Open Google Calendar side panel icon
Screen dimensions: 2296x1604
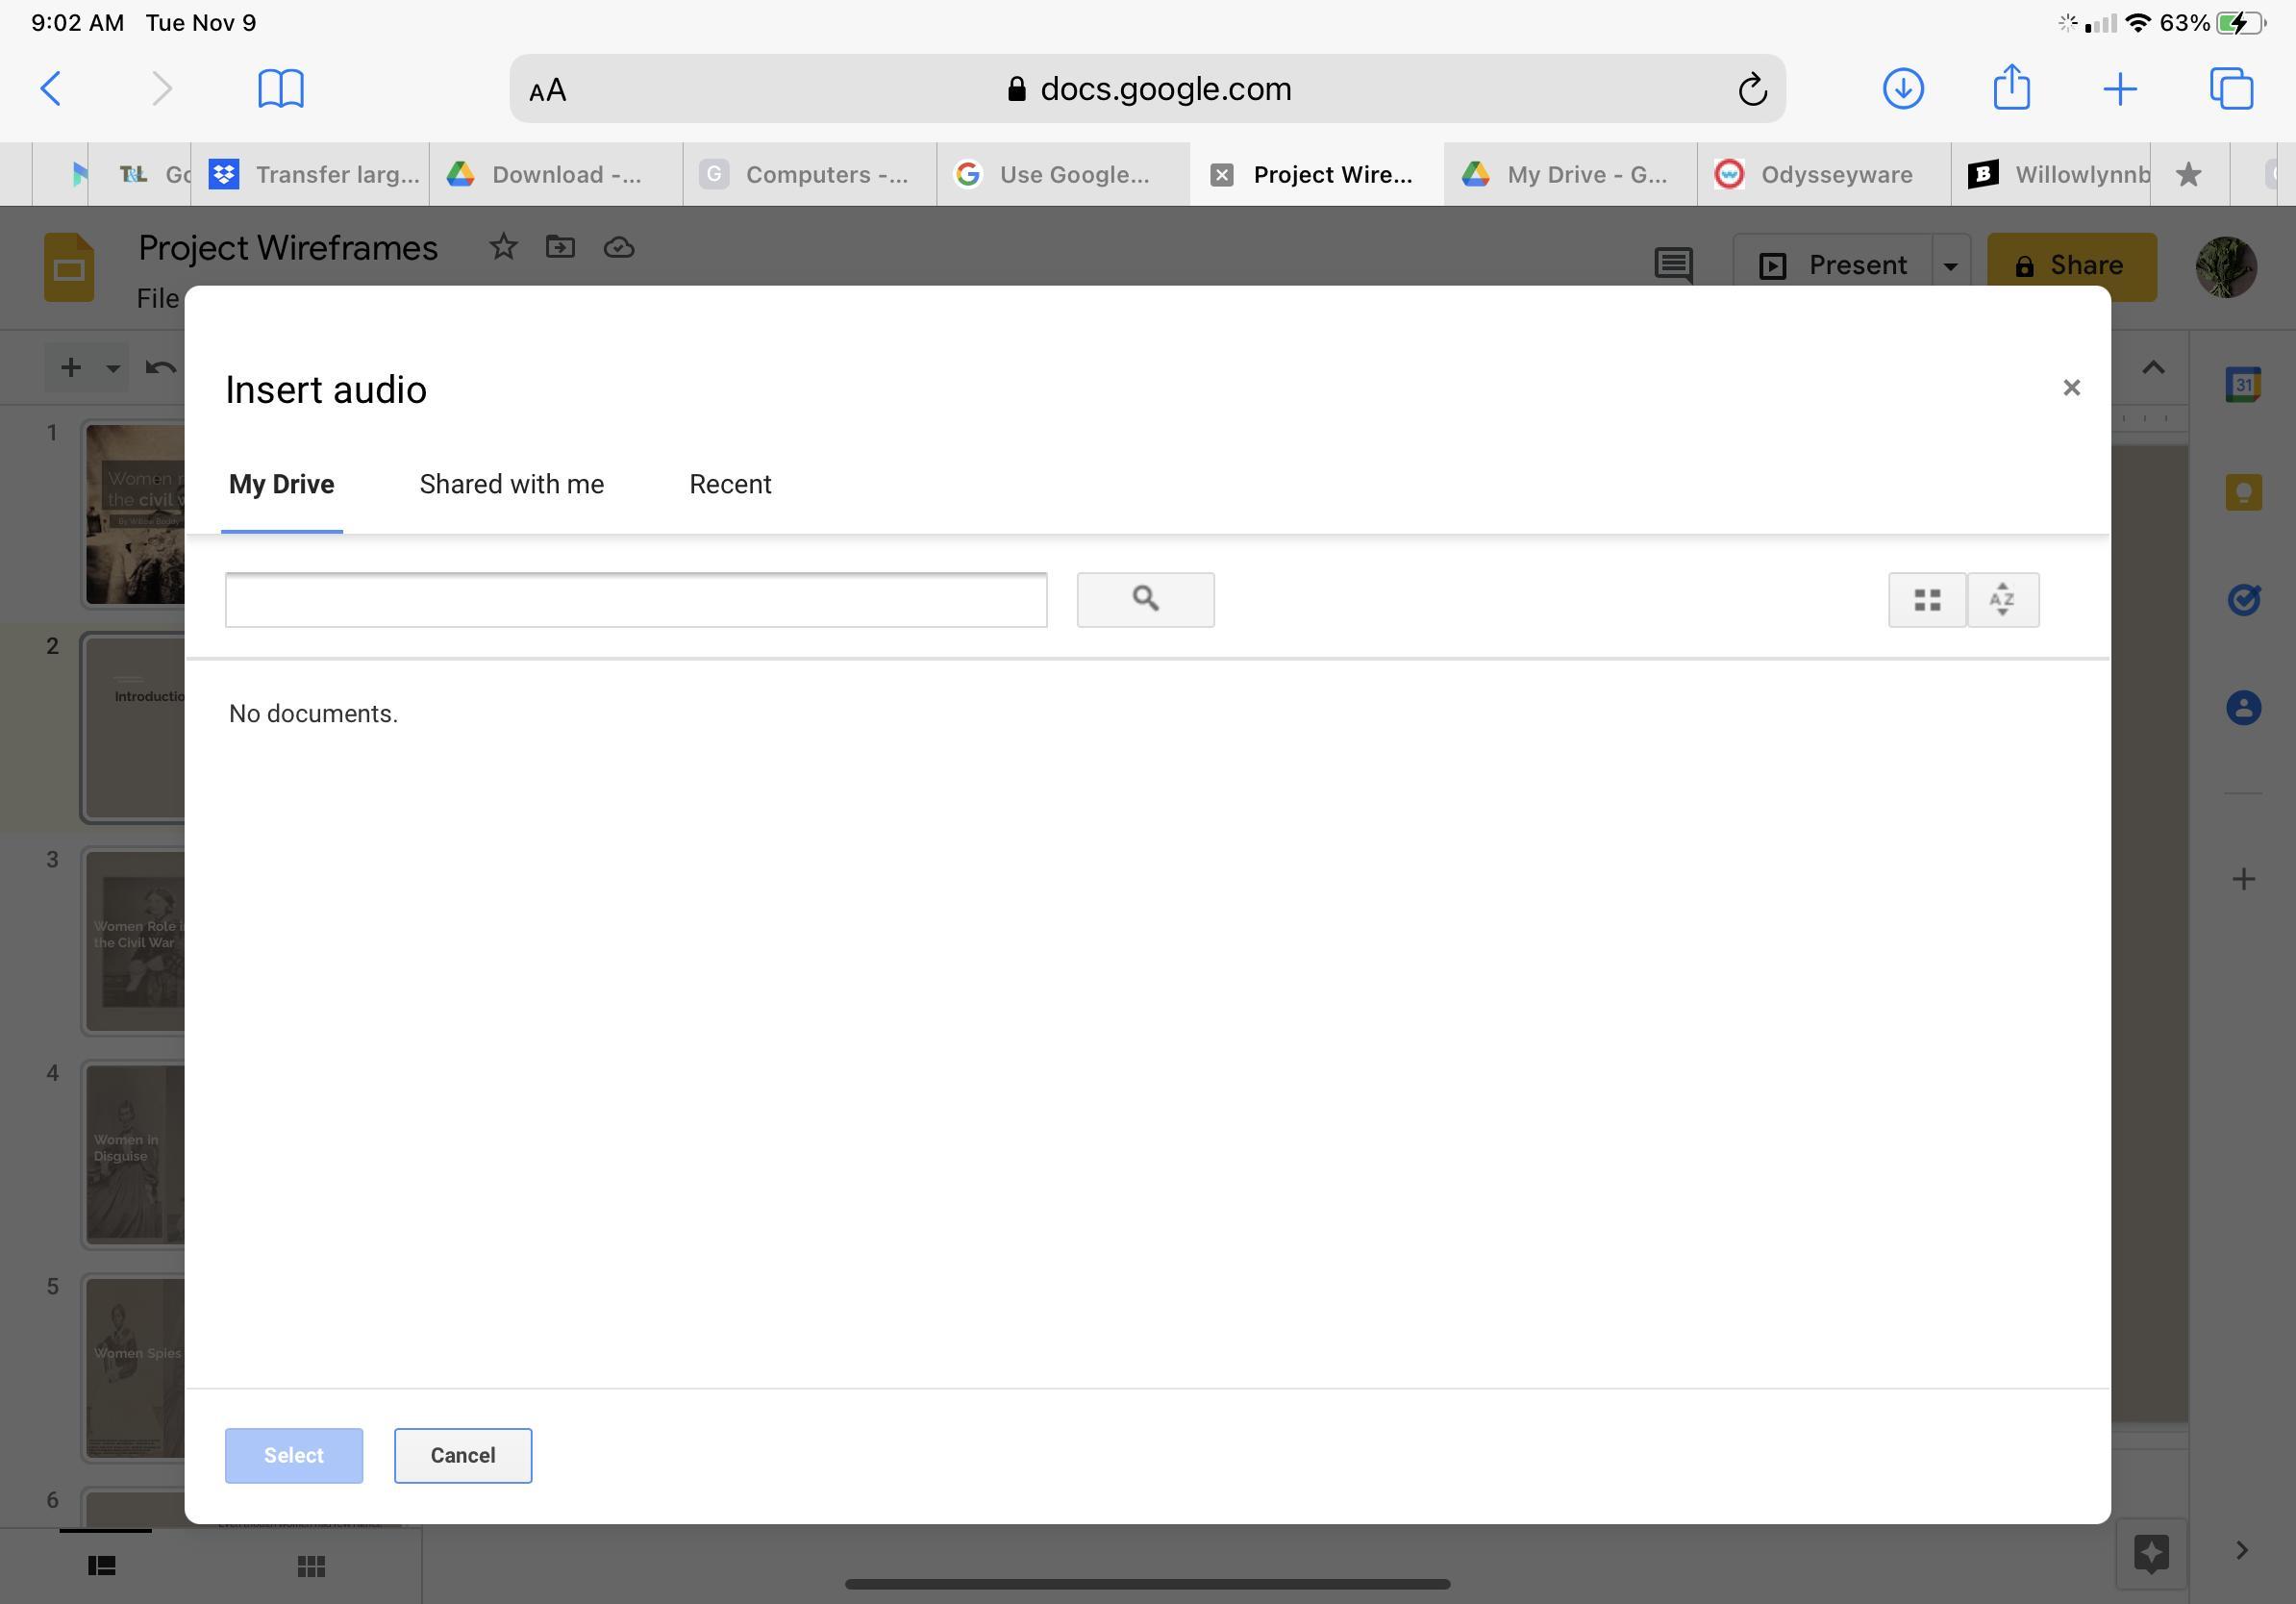tap(2243, 385)
